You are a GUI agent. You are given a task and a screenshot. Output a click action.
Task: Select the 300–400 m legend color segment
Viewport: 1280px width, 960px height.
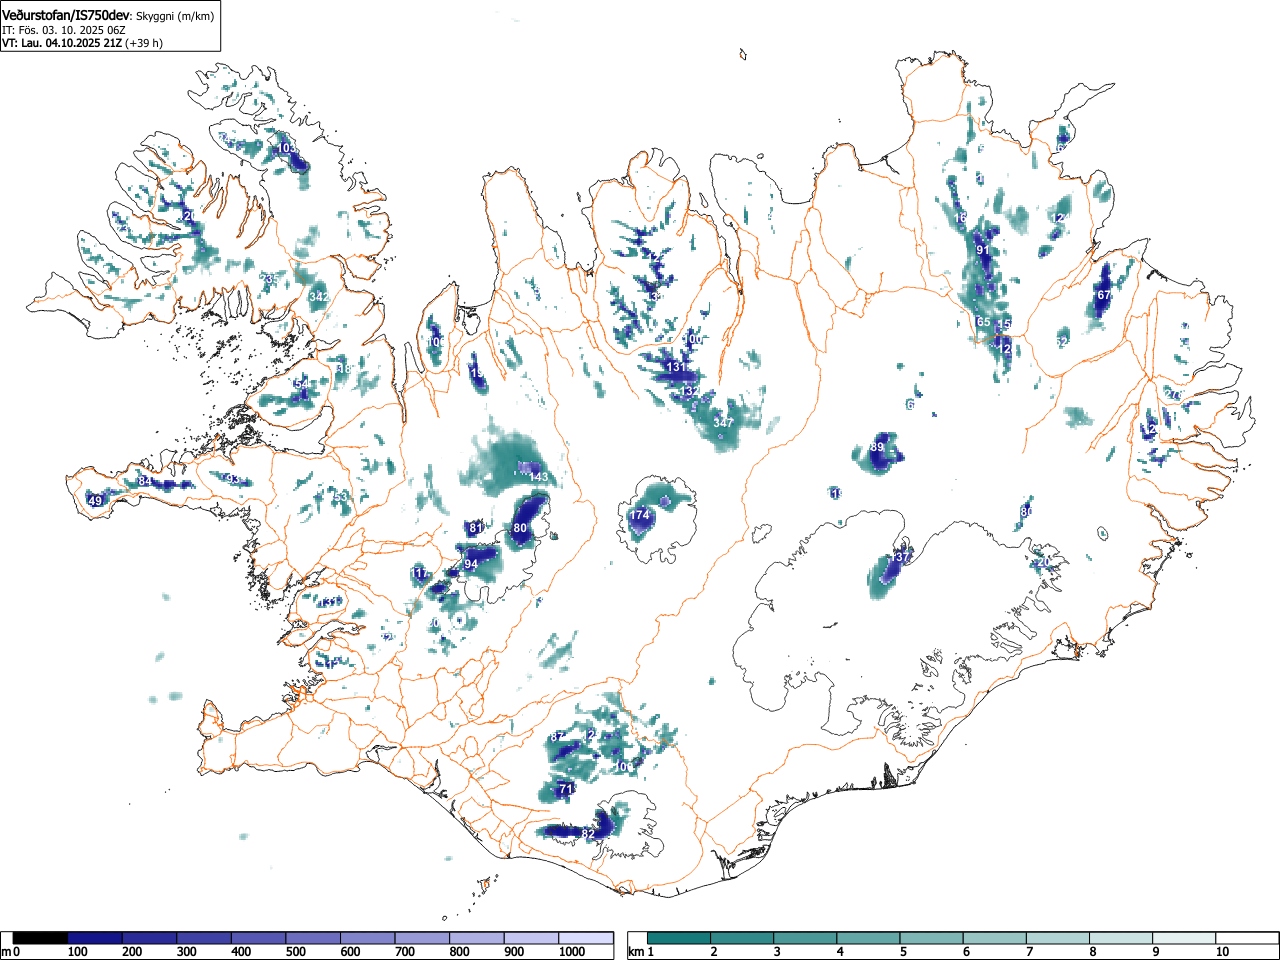[204, 938]
